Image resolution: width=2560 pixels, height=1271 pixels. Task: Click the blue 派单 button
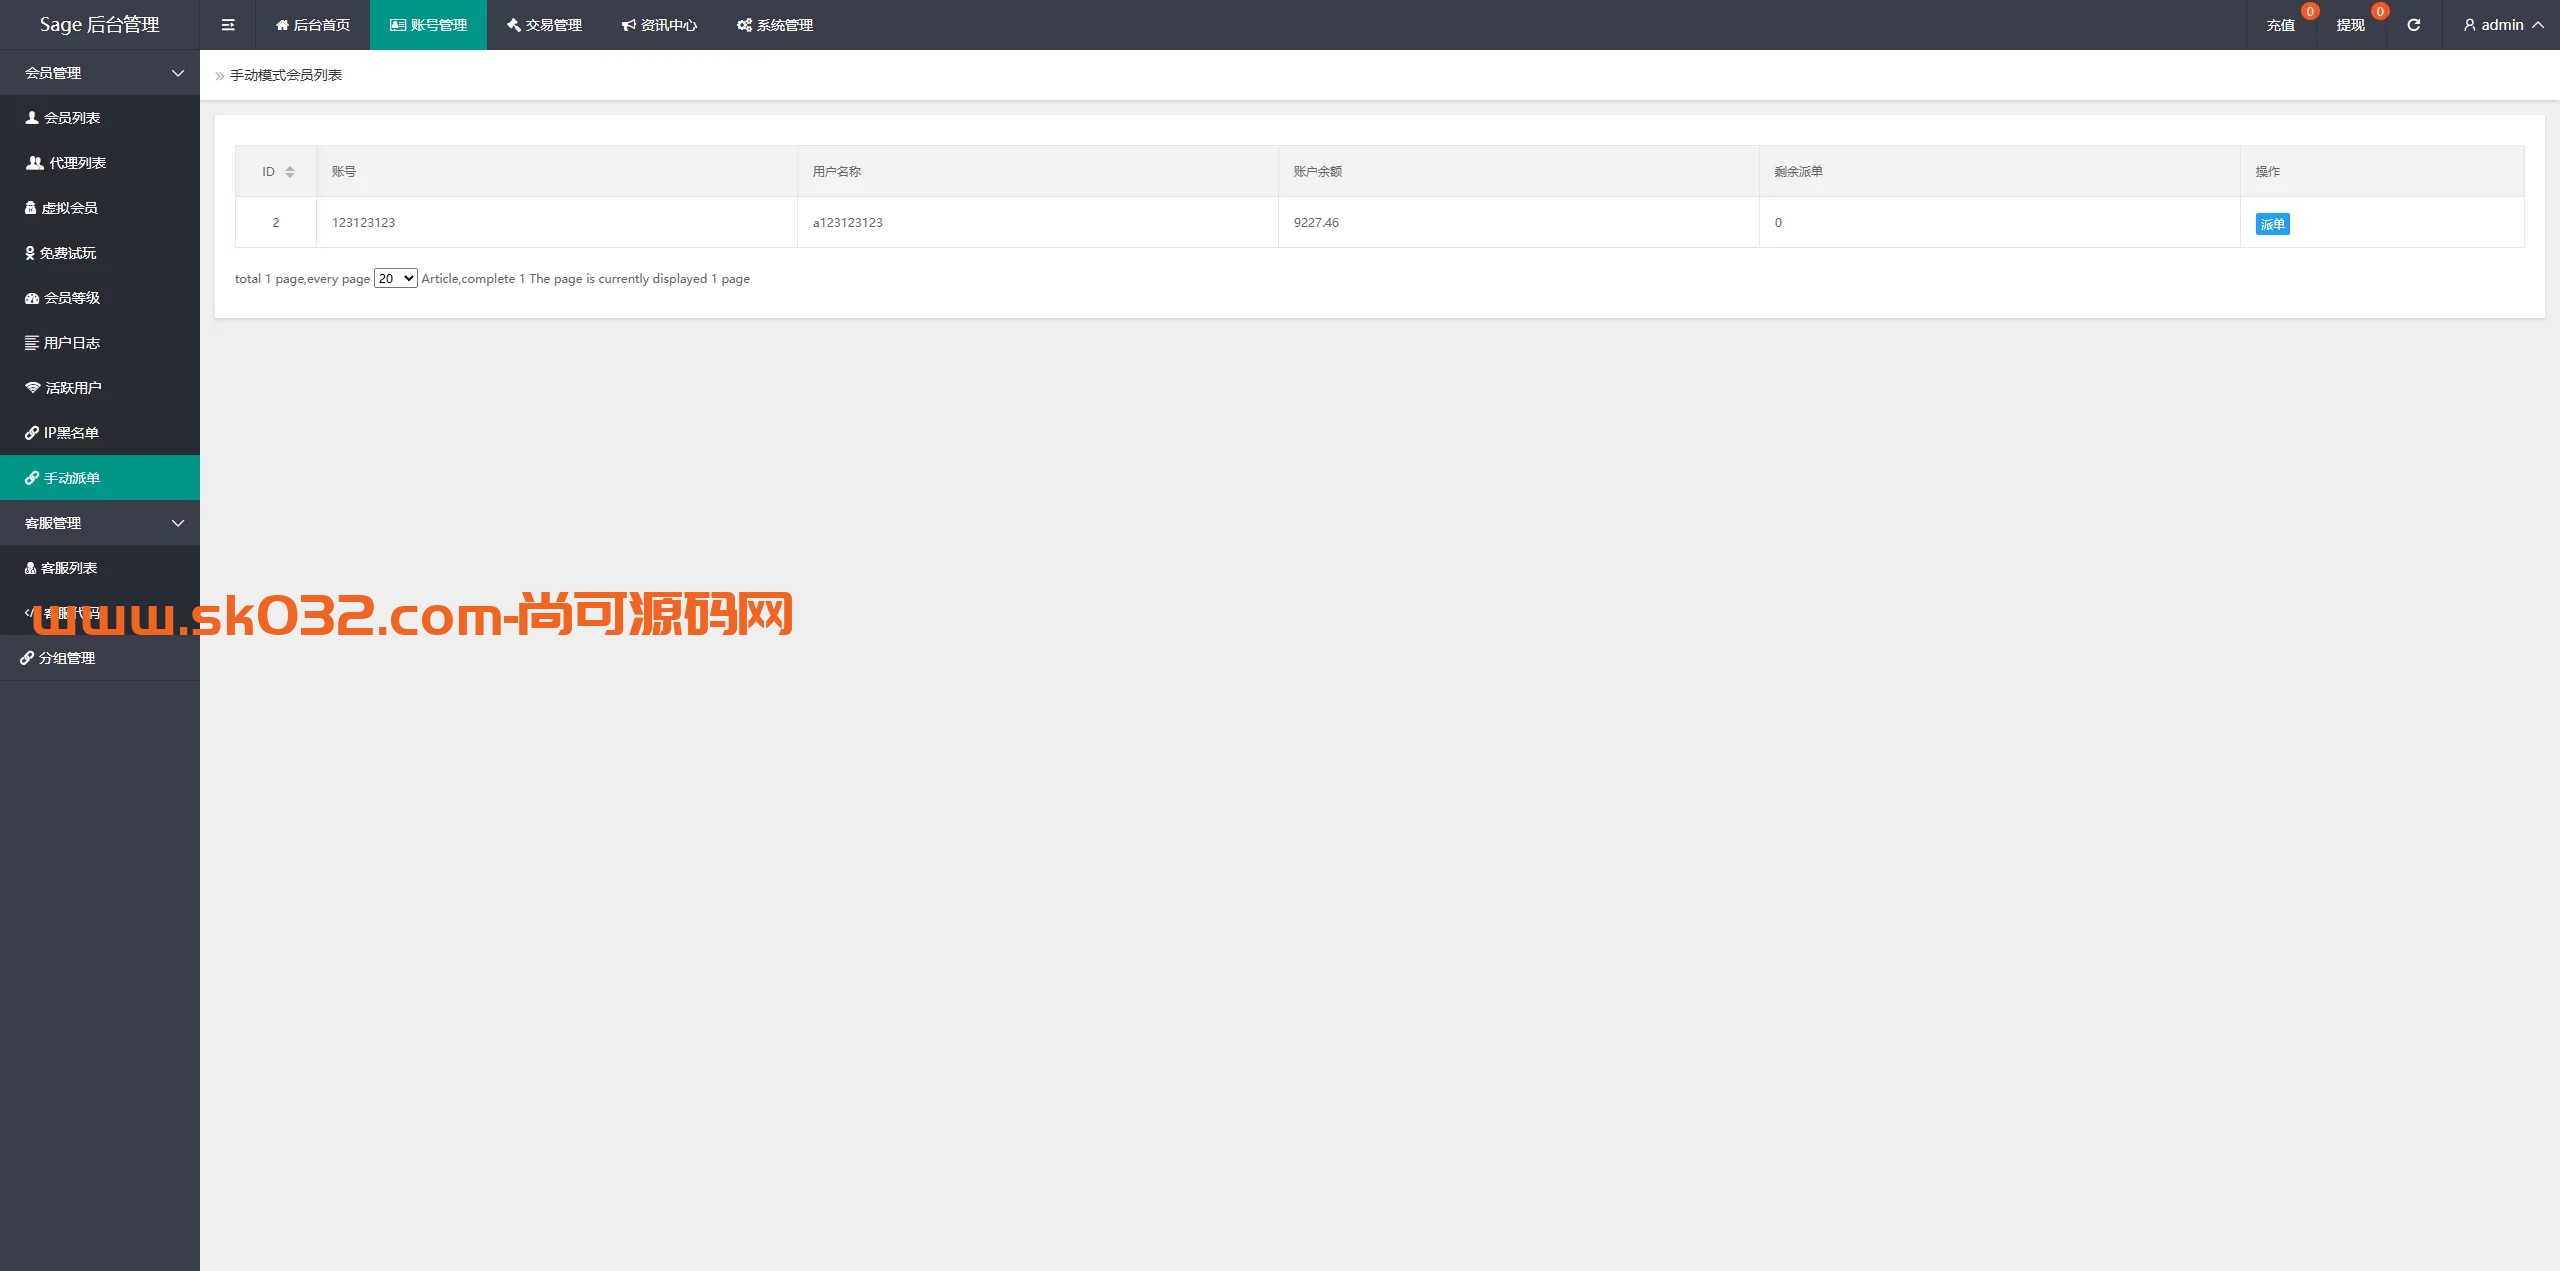[2272, 224]
